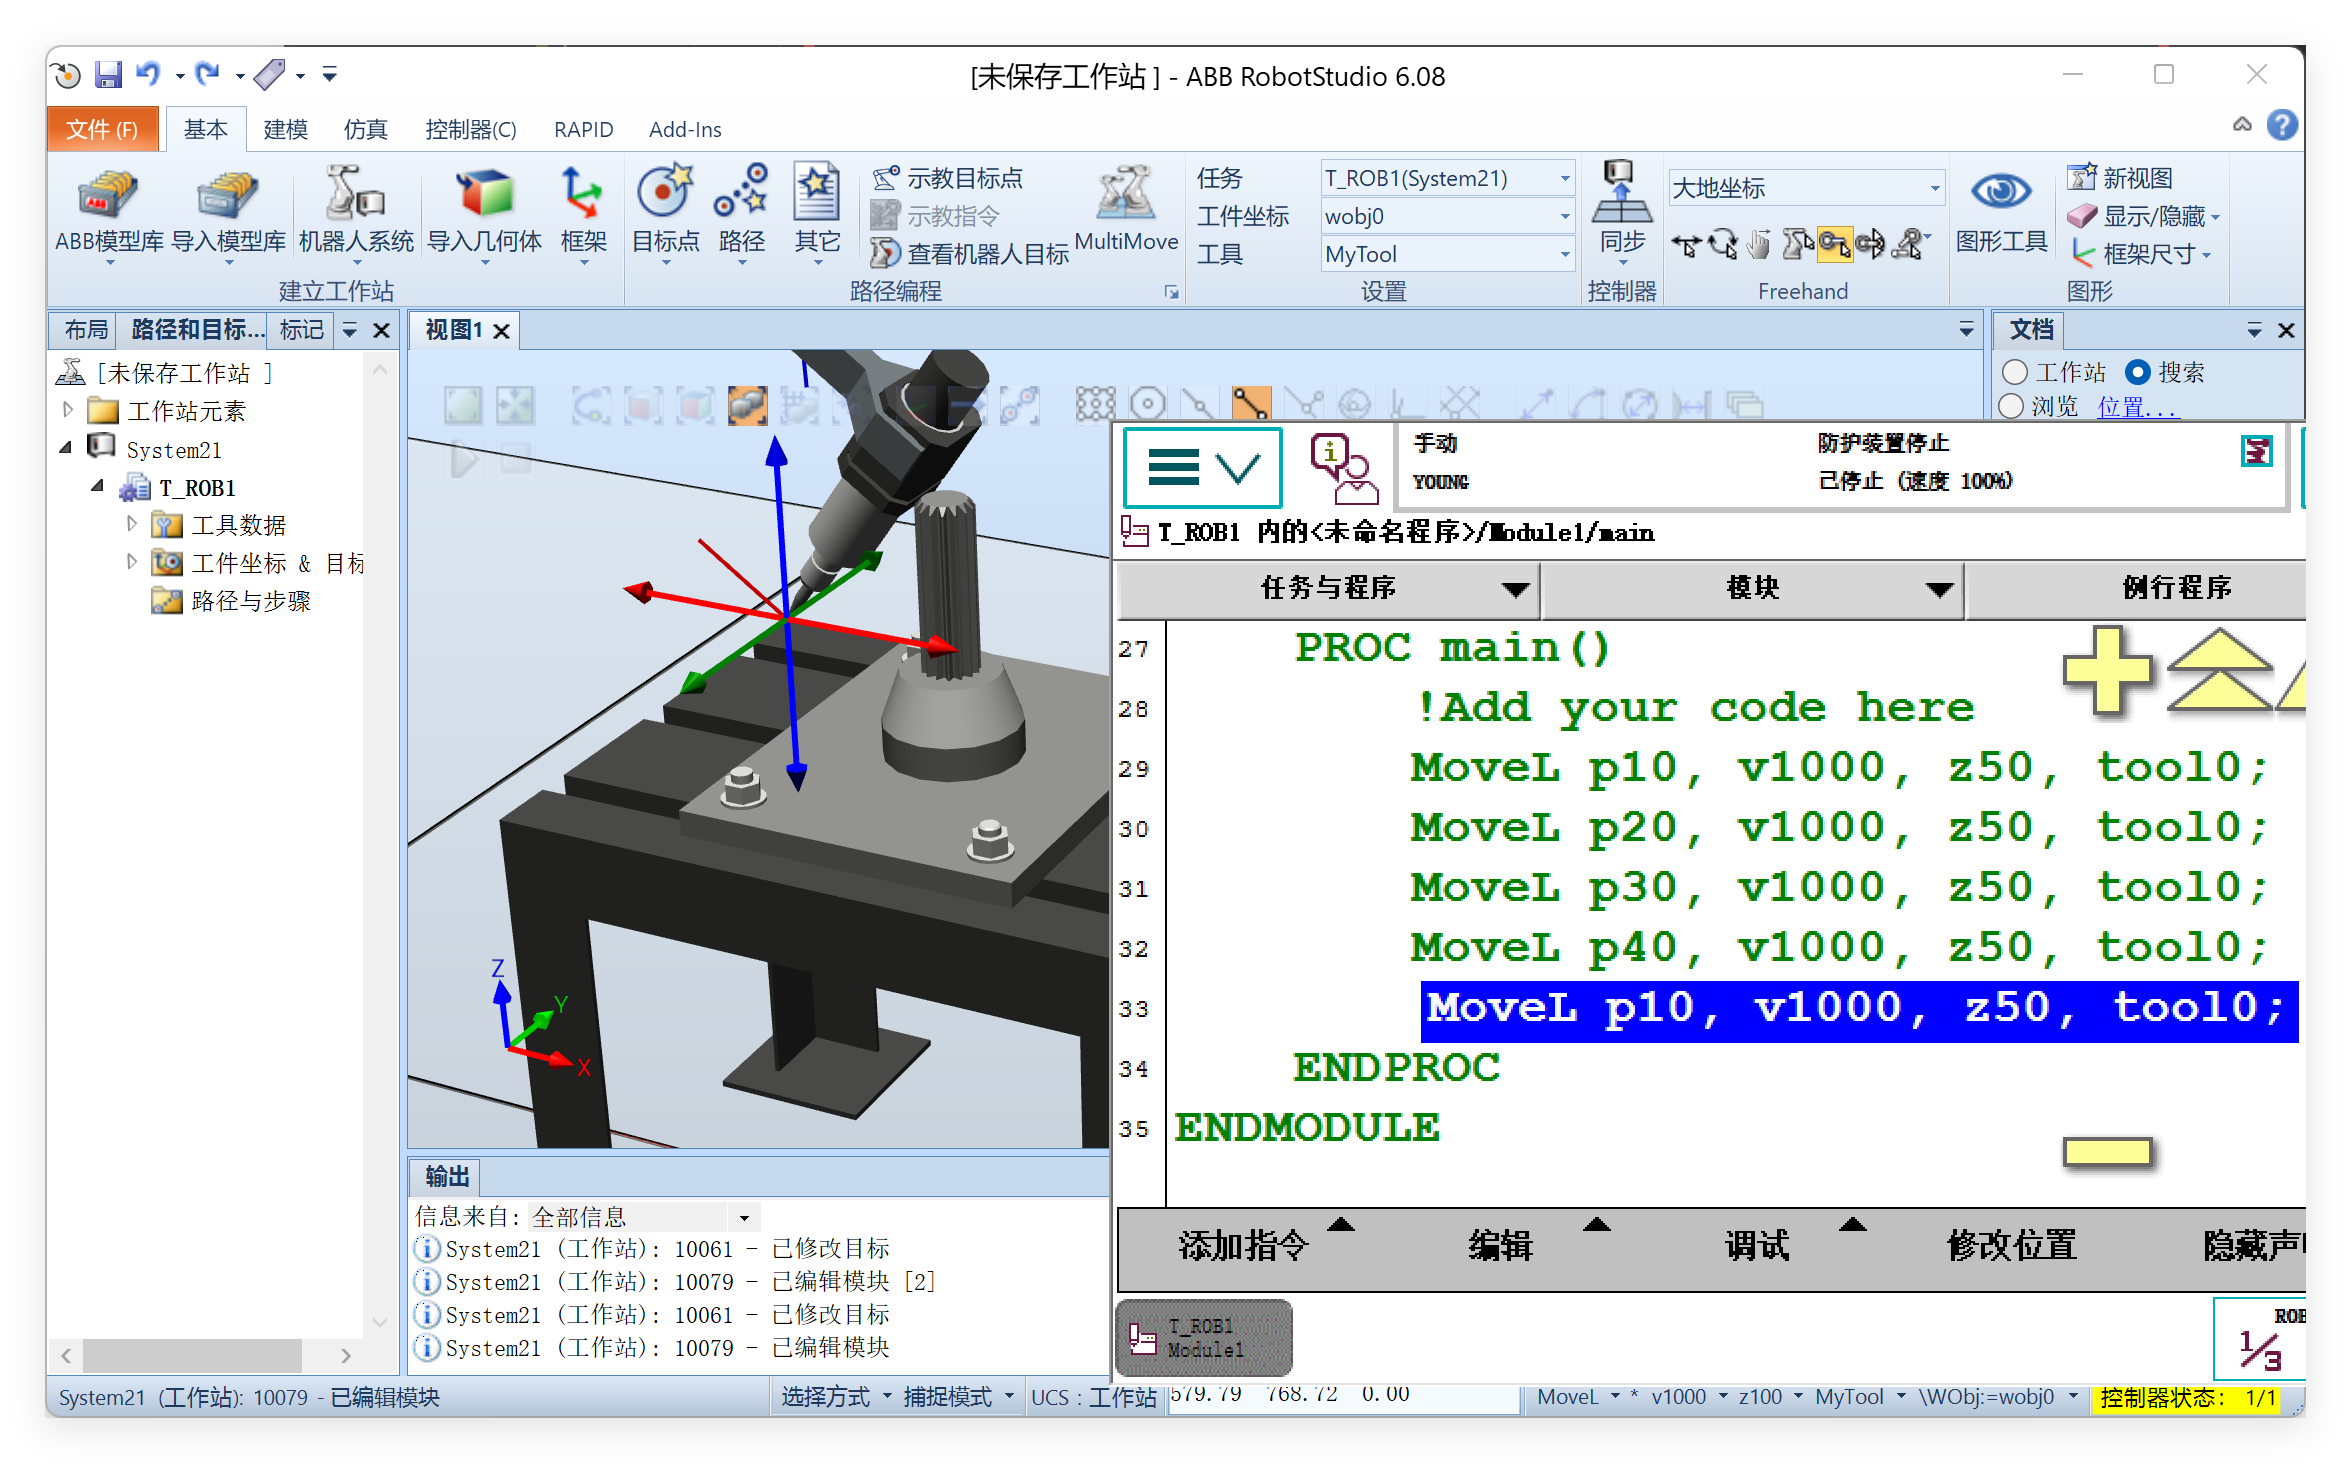Open the Help question mark icon
The height and width of the screenshot is (1463, 2351).
(2282, 125)
